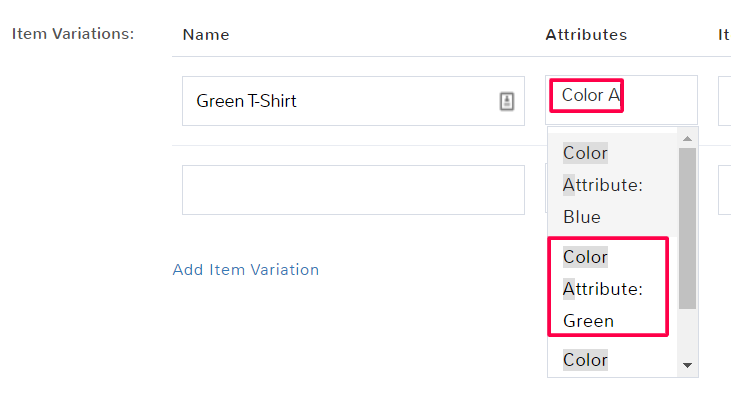Focus second-row field right of the dropdown list
Screen dimensions: 731x393
coord(725,190)
